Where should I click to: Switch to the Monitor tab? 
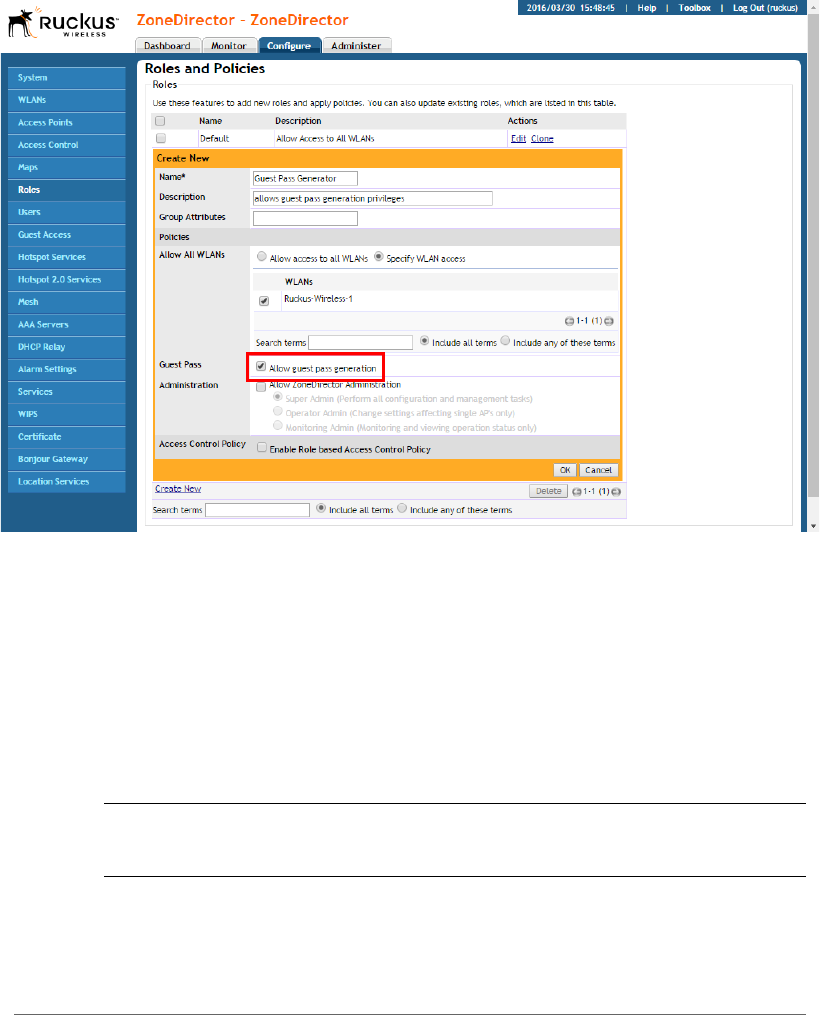coord(229,45)
